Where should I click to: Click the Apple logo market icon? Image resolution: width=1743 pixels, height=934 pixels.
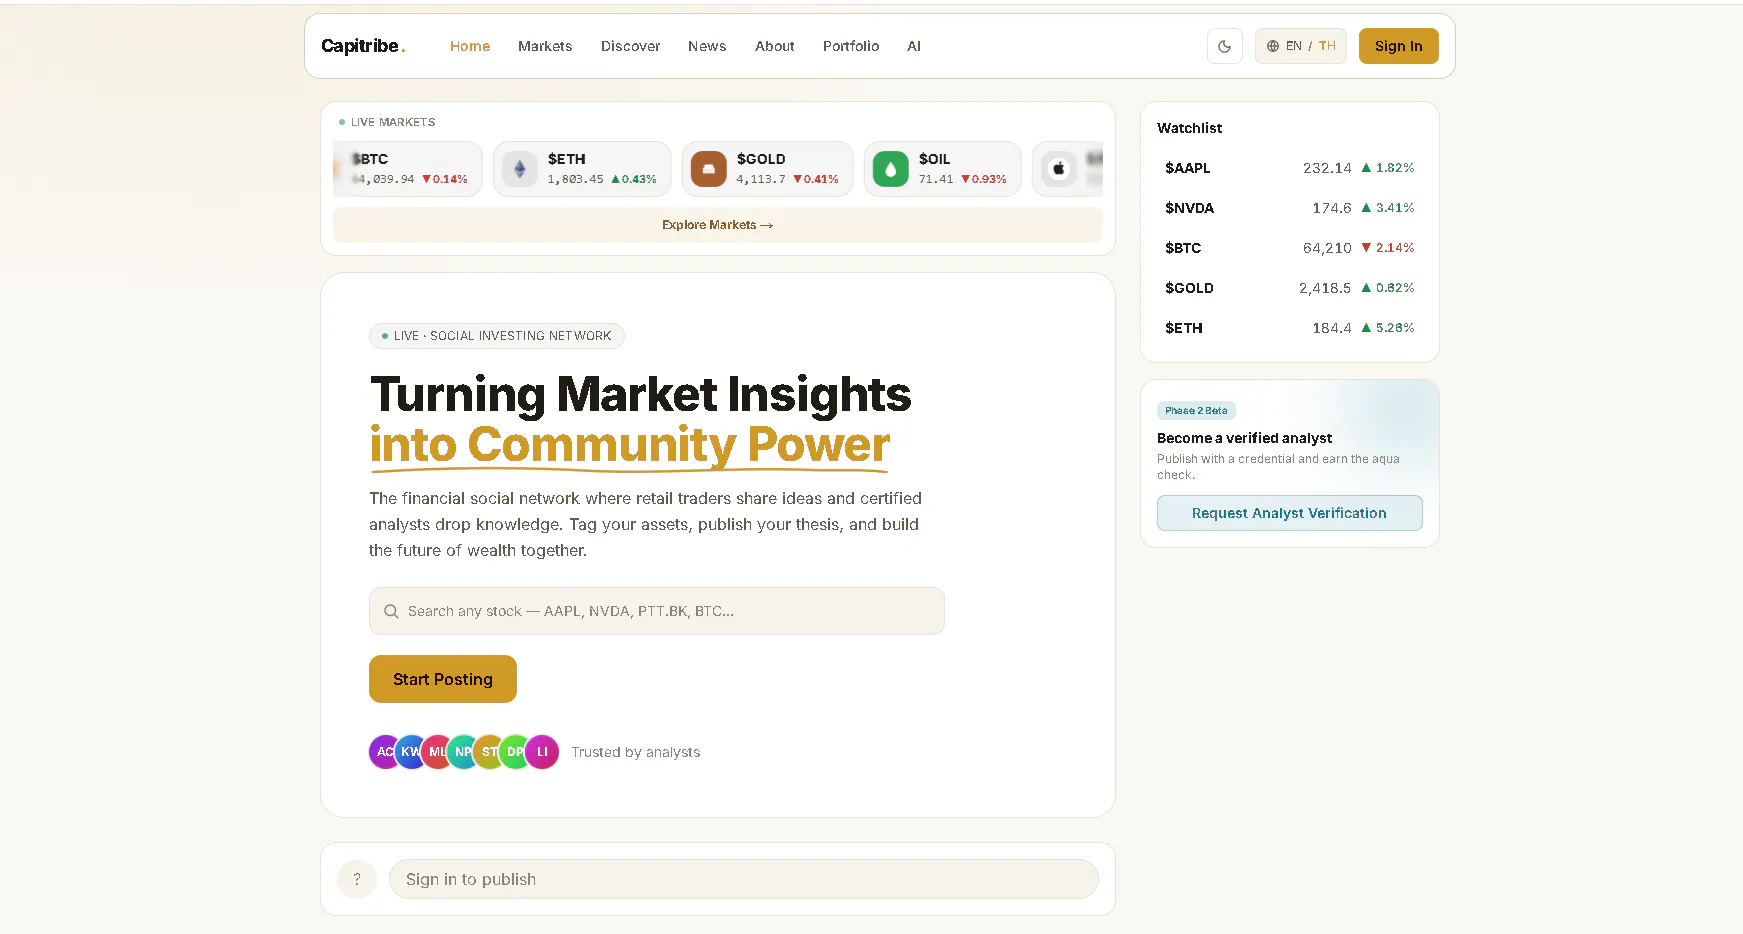point(1058,169)
